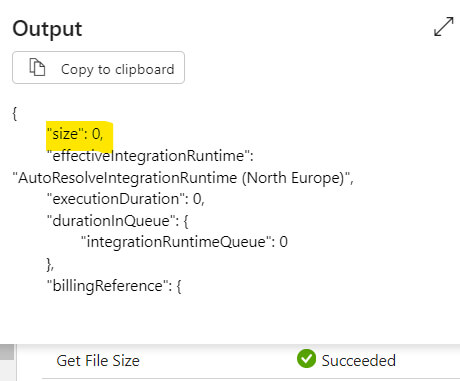Click the "durationInQueue" key line
Screen dimensions: 460x381
pos(118,221)
